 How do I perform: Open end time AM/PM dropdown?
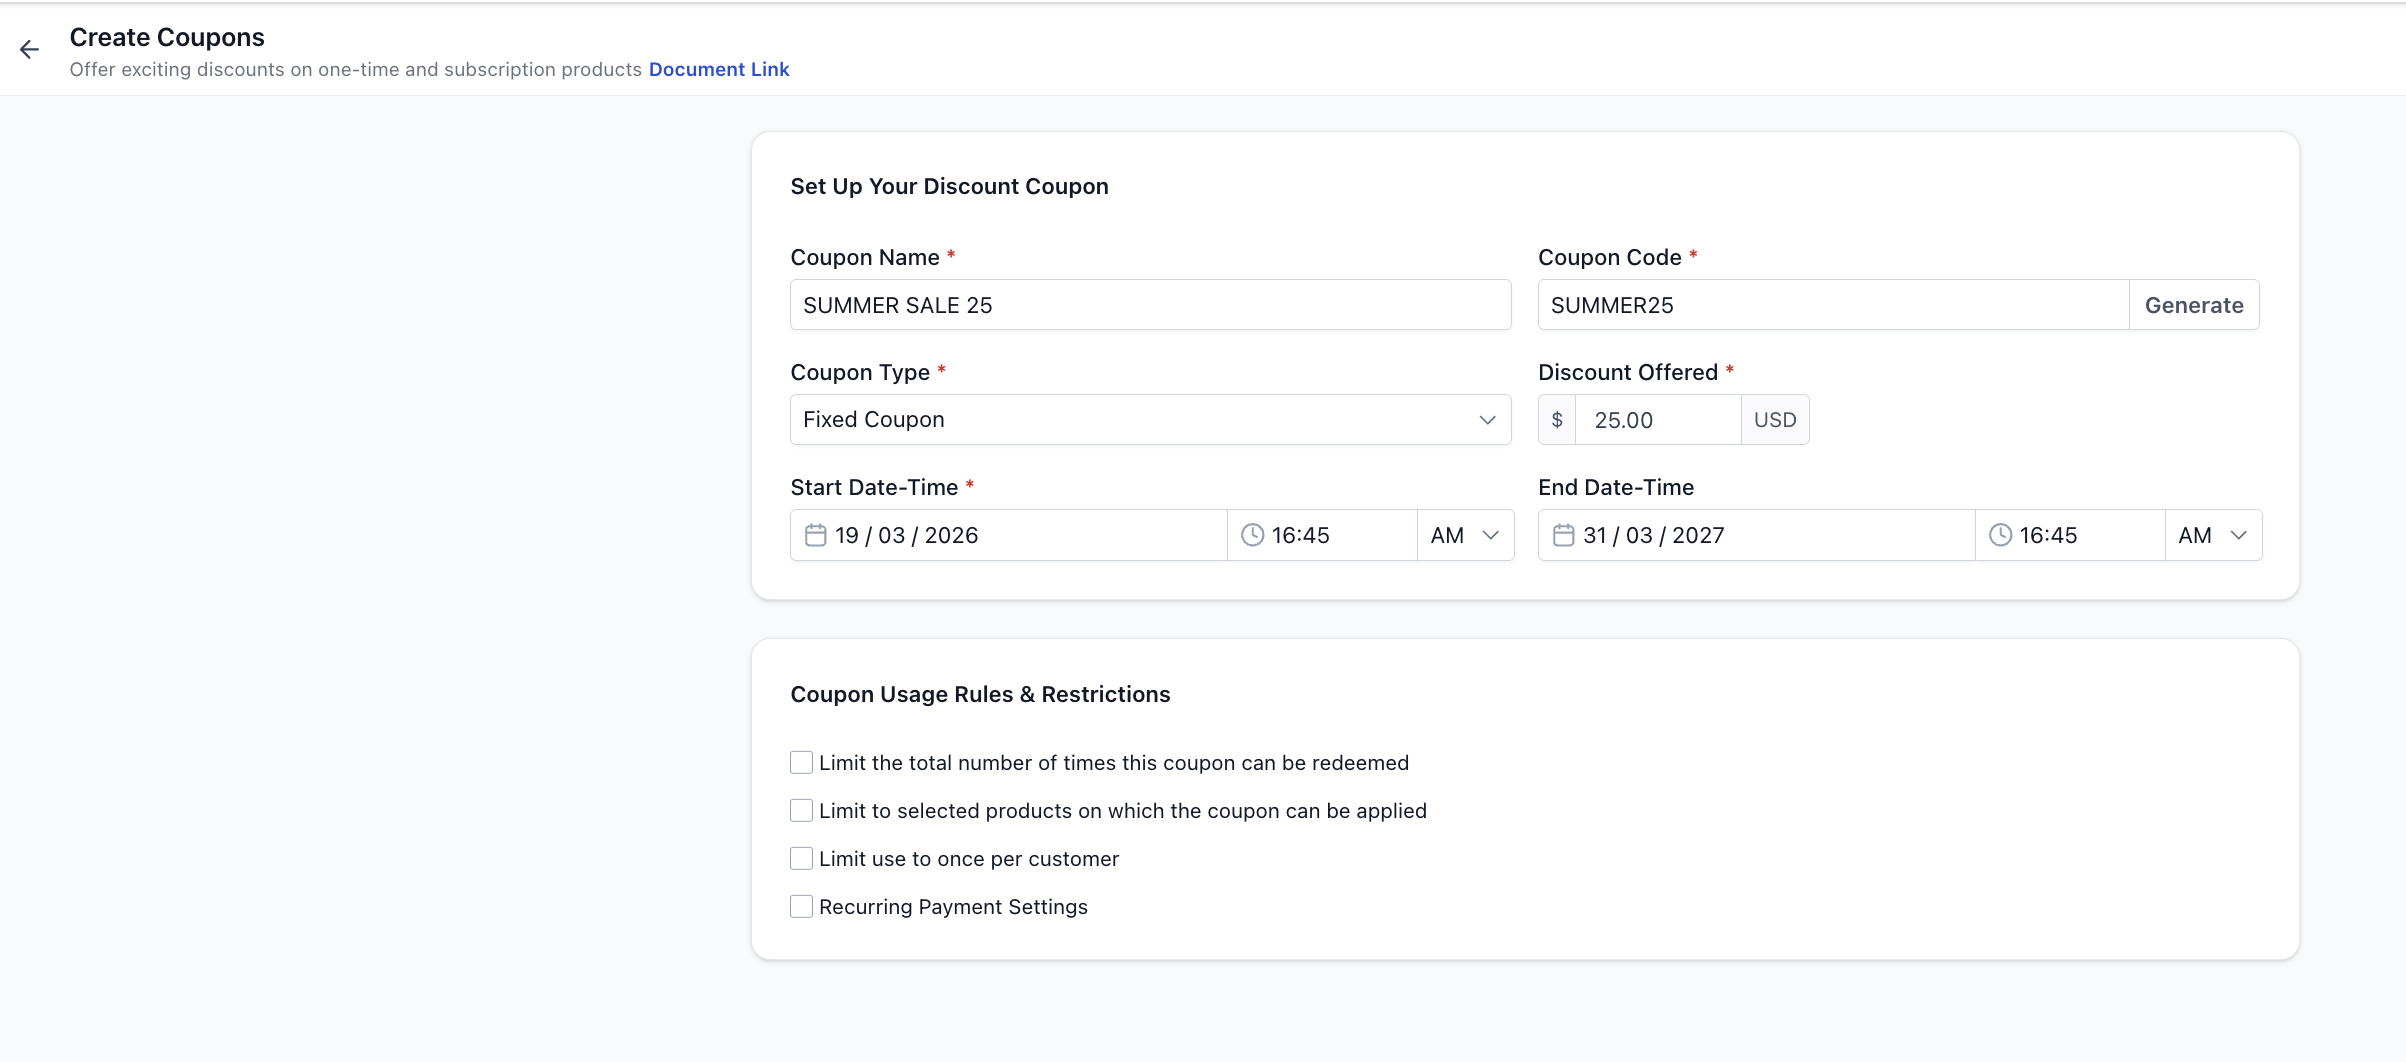tap(2213, 535)
